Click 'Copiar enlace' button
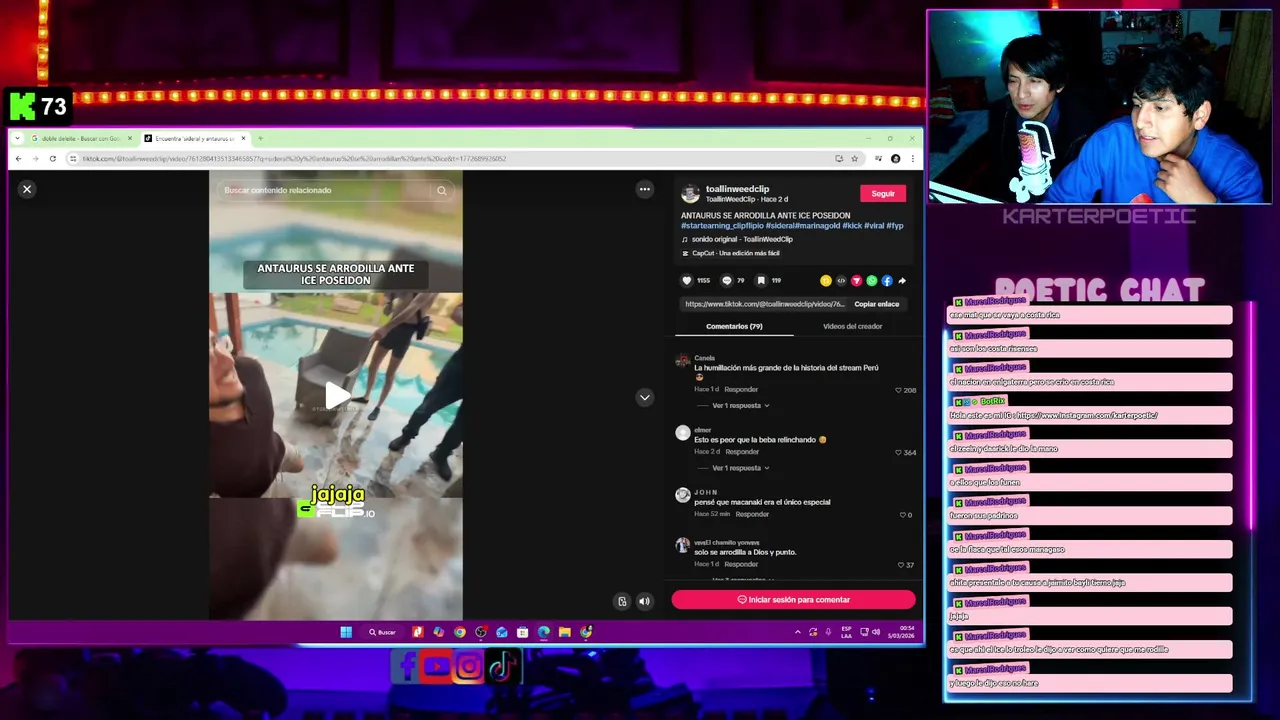This screenshot has width=1280, height=720. coord(876,304)
